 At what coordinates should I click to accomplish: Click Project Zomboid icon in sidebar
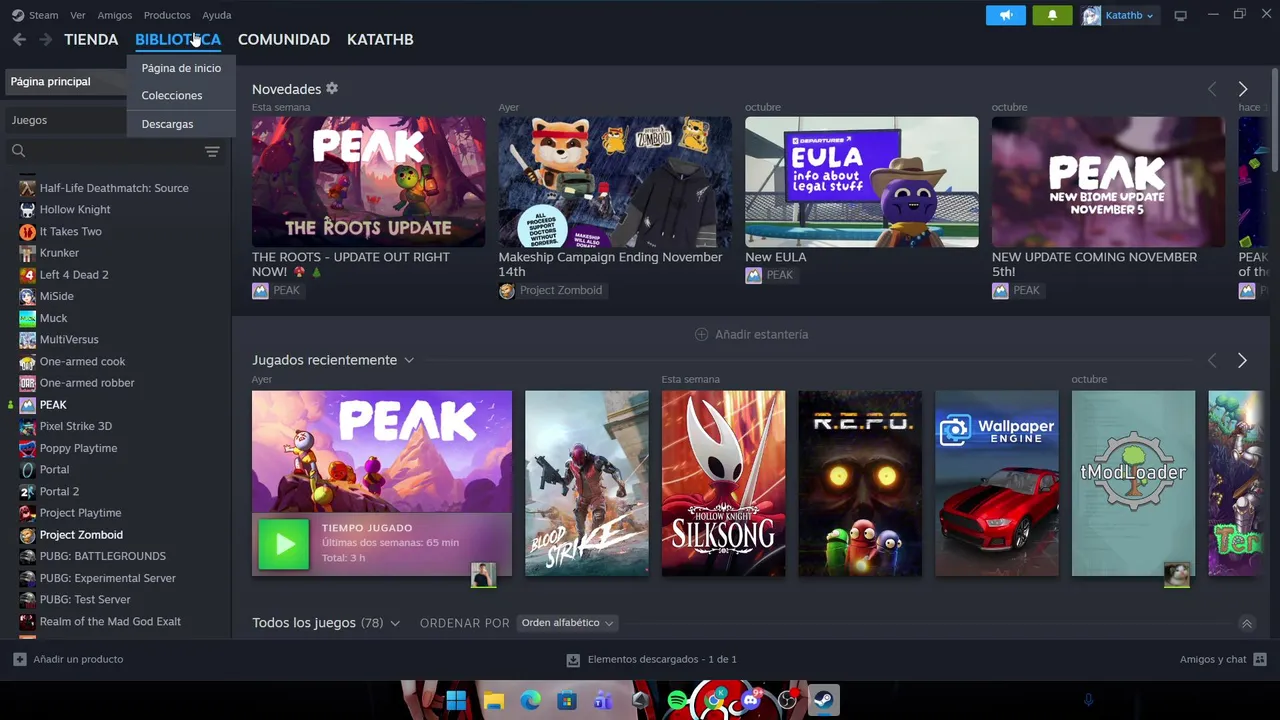(x=28, y=535)
